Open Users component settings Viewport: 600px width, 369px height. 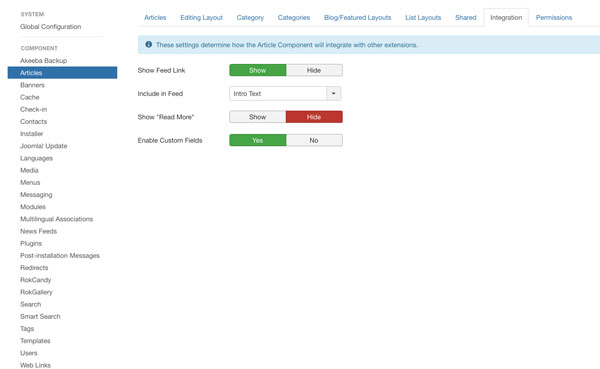pyautogui.click(x=28, y=353)
